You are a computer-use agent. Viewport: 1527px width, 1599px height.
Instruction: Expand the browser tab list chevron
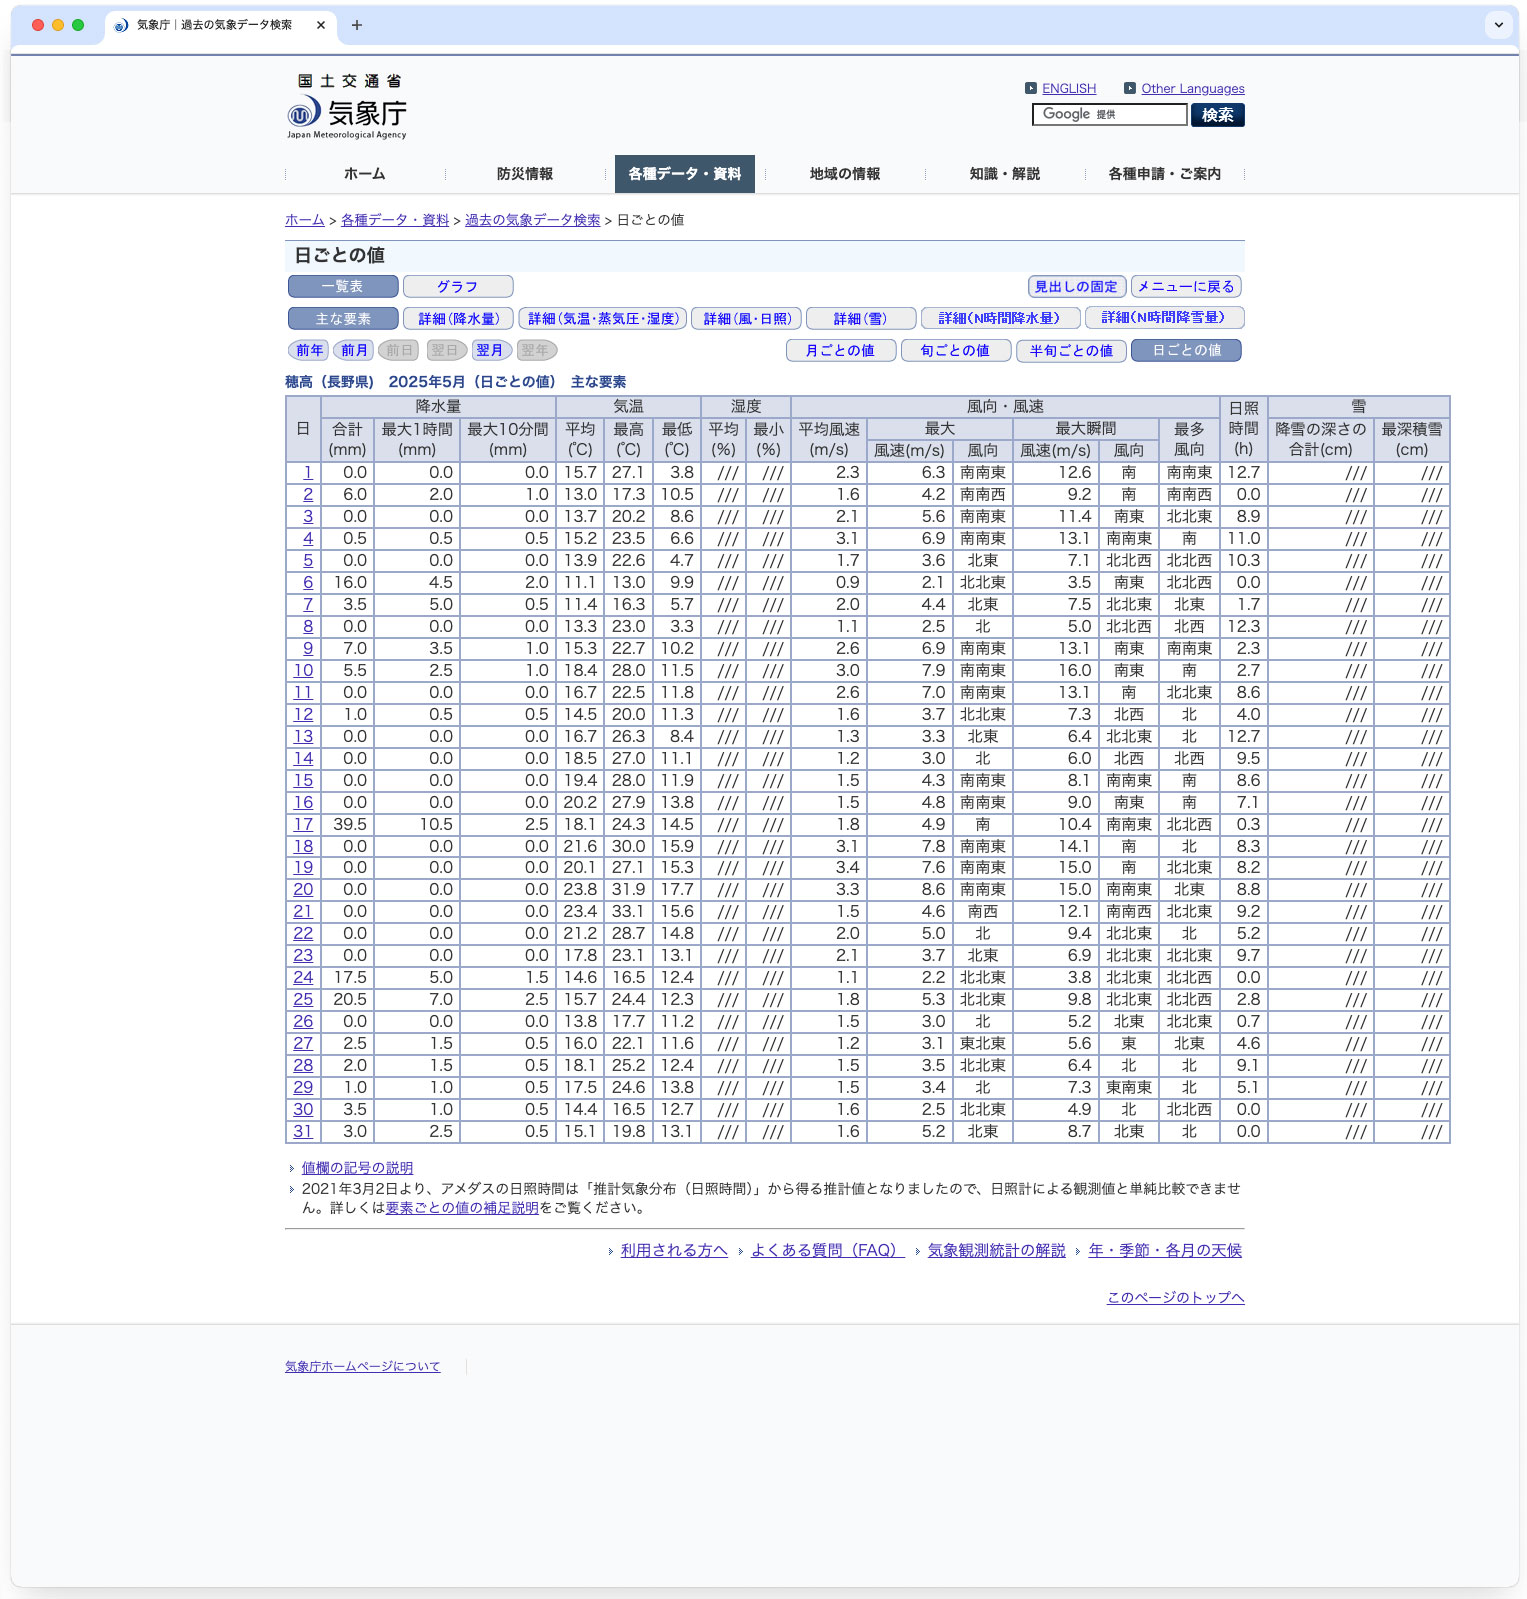1498,25
